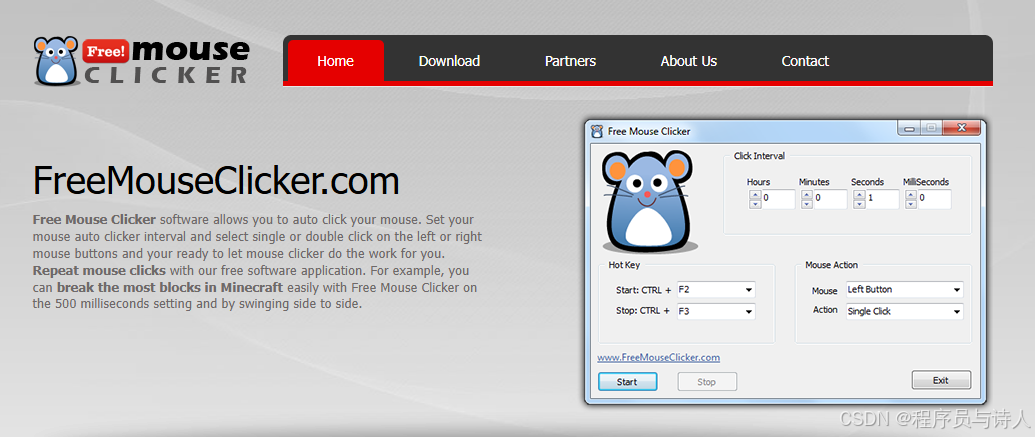
Task: Open the Contact page
Action: 805,61
